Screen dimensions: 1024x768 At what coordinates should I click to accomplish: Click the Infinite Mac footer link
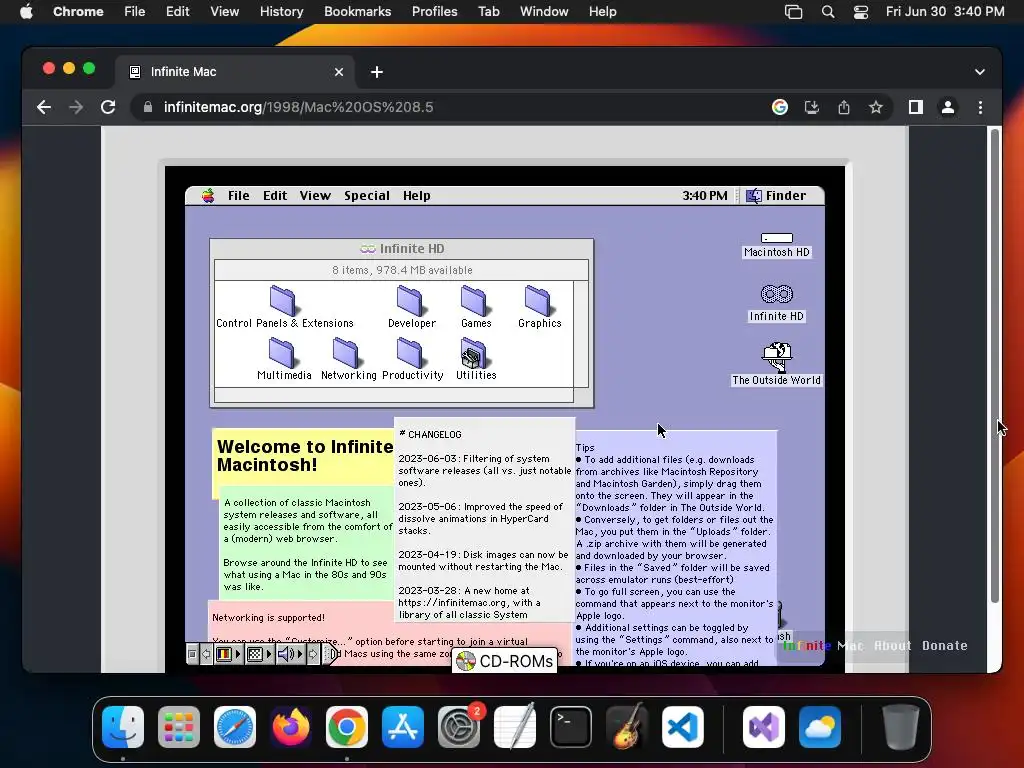pos(822,645)
